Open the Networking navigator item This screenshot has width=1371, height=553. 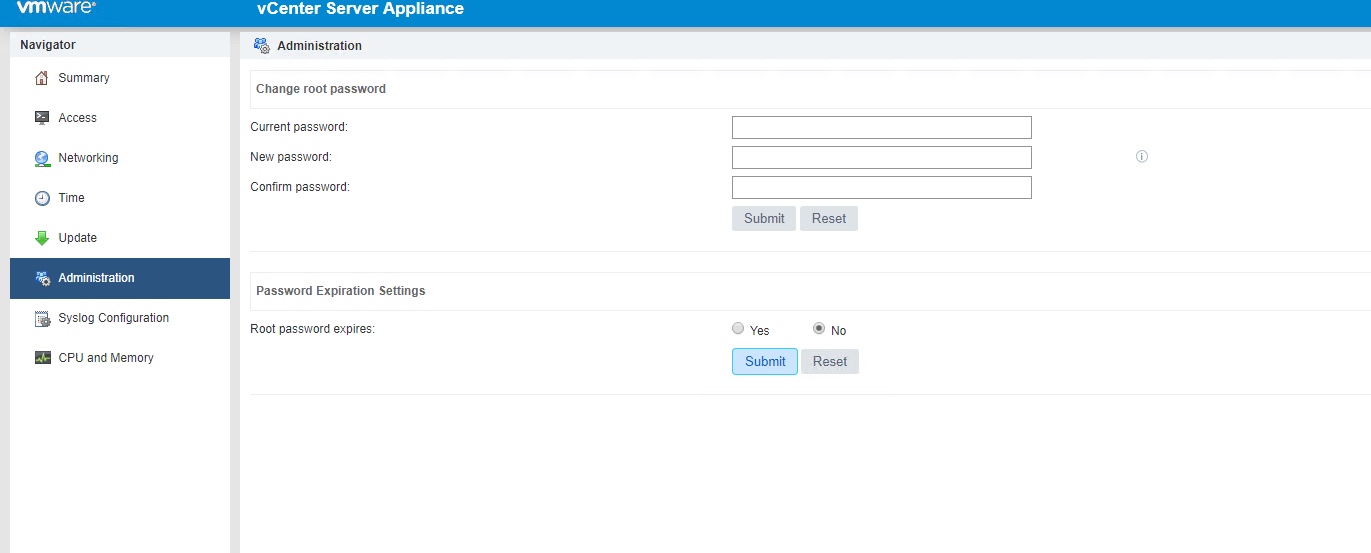tap(88, 158)
